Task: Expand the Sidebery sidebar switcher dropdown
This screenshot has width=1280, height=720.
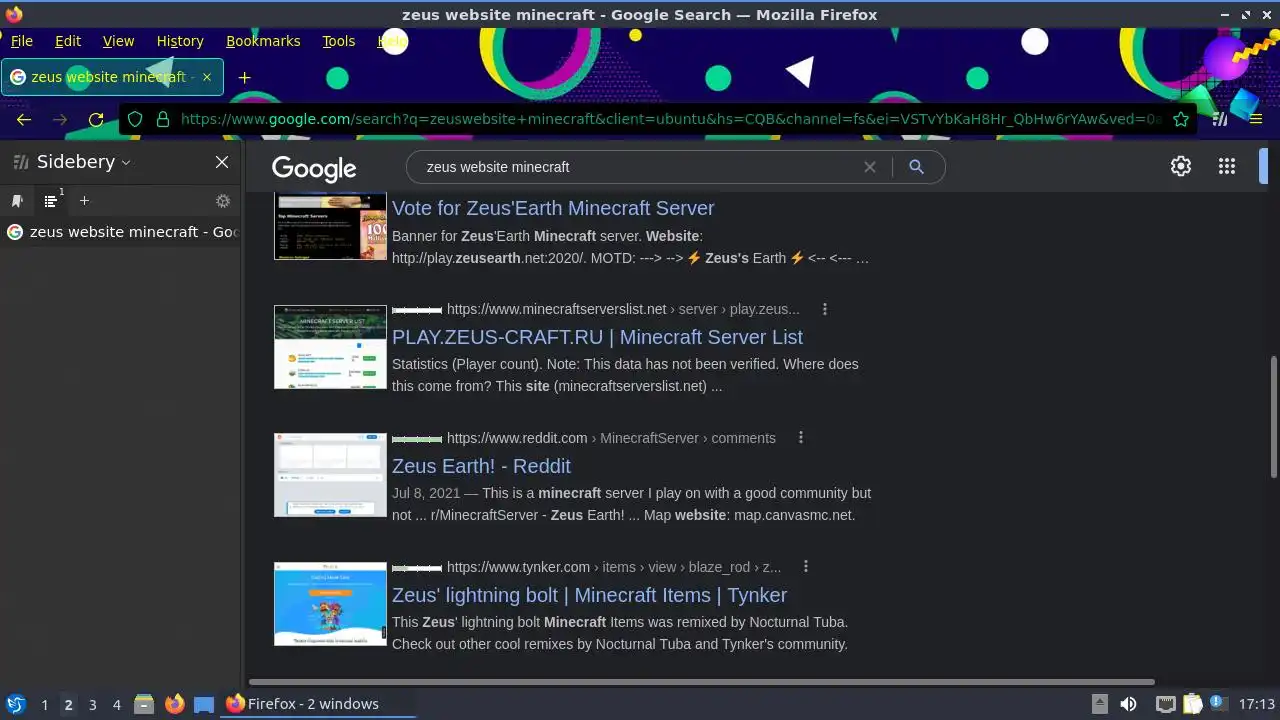Action: pyautogui.click(x=83, y=162)
